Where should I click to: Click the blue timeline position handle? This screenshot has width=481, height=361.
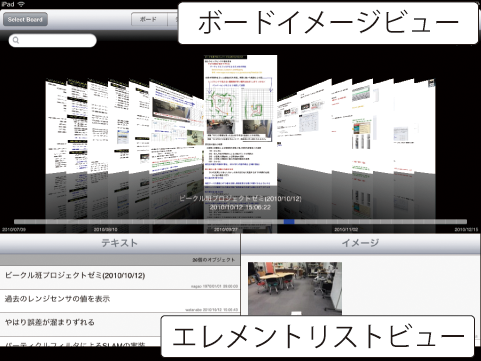point(289,221)
